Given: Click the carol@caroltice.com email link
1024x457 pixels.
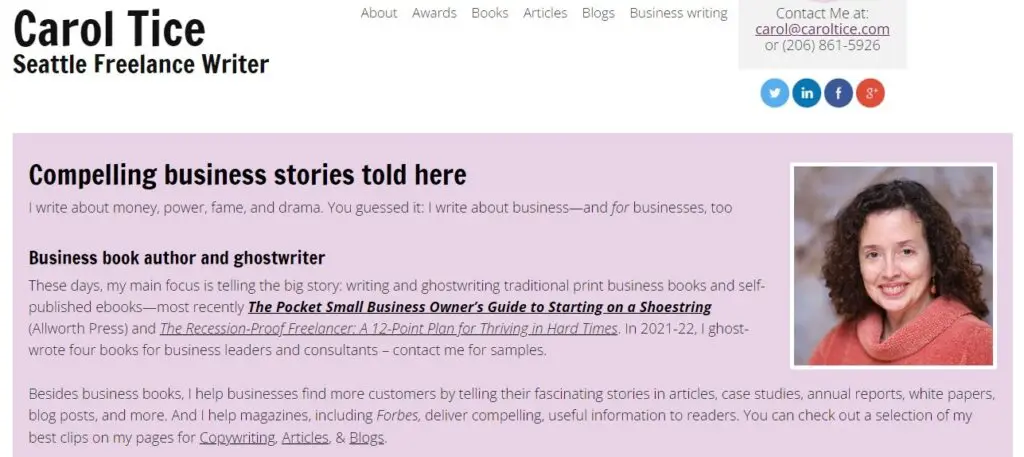Looking at the screenshot, I should 822,29.
